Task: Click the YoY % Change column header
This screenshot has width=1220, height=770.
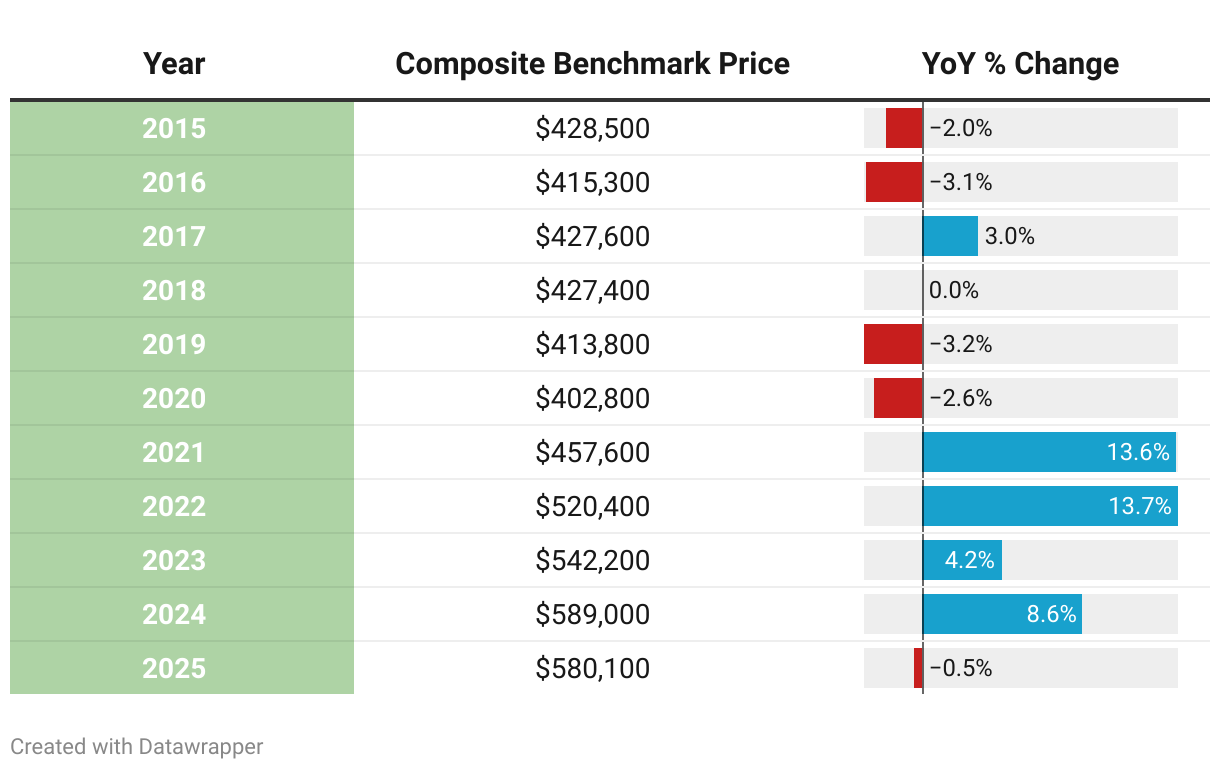Action: tap(1020, 64)
